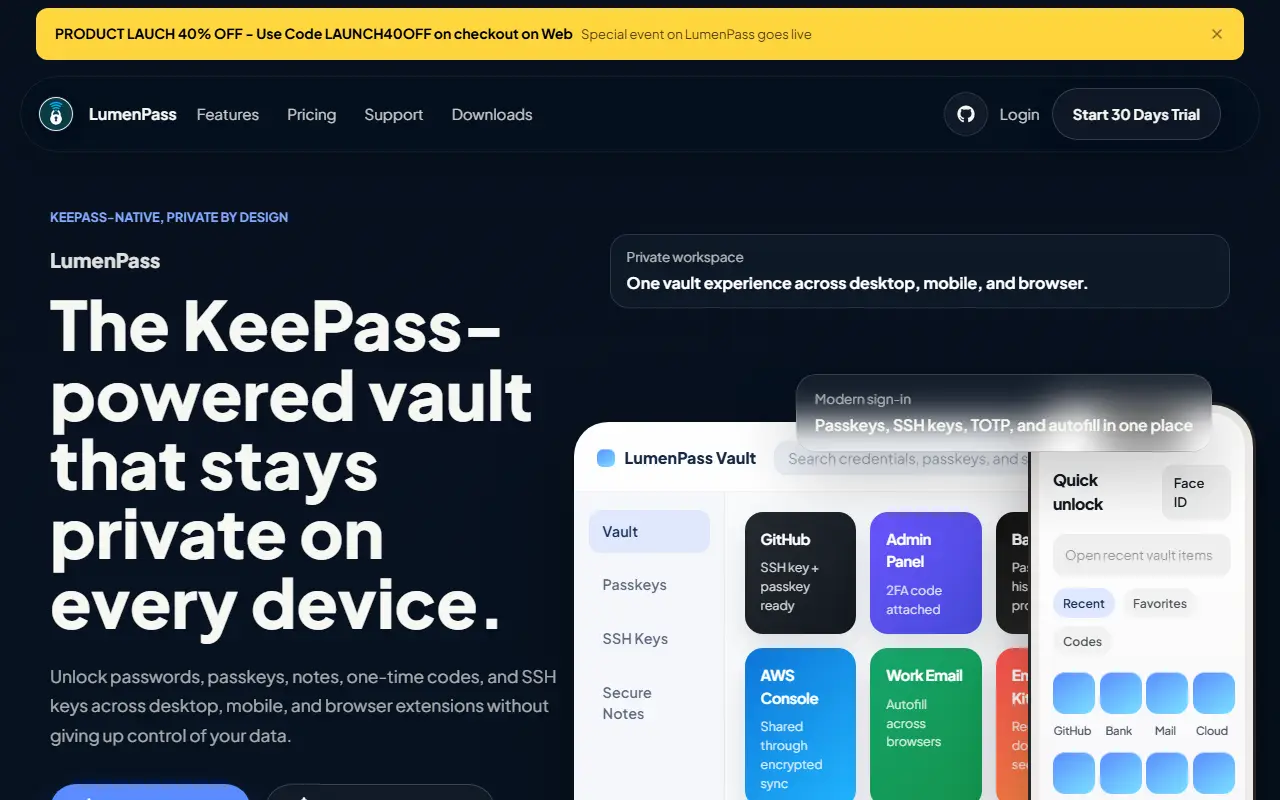Open SSH Keys in the vault sidebar
The width and height of the screenshot is (1280, 800).
pos(649,639)
